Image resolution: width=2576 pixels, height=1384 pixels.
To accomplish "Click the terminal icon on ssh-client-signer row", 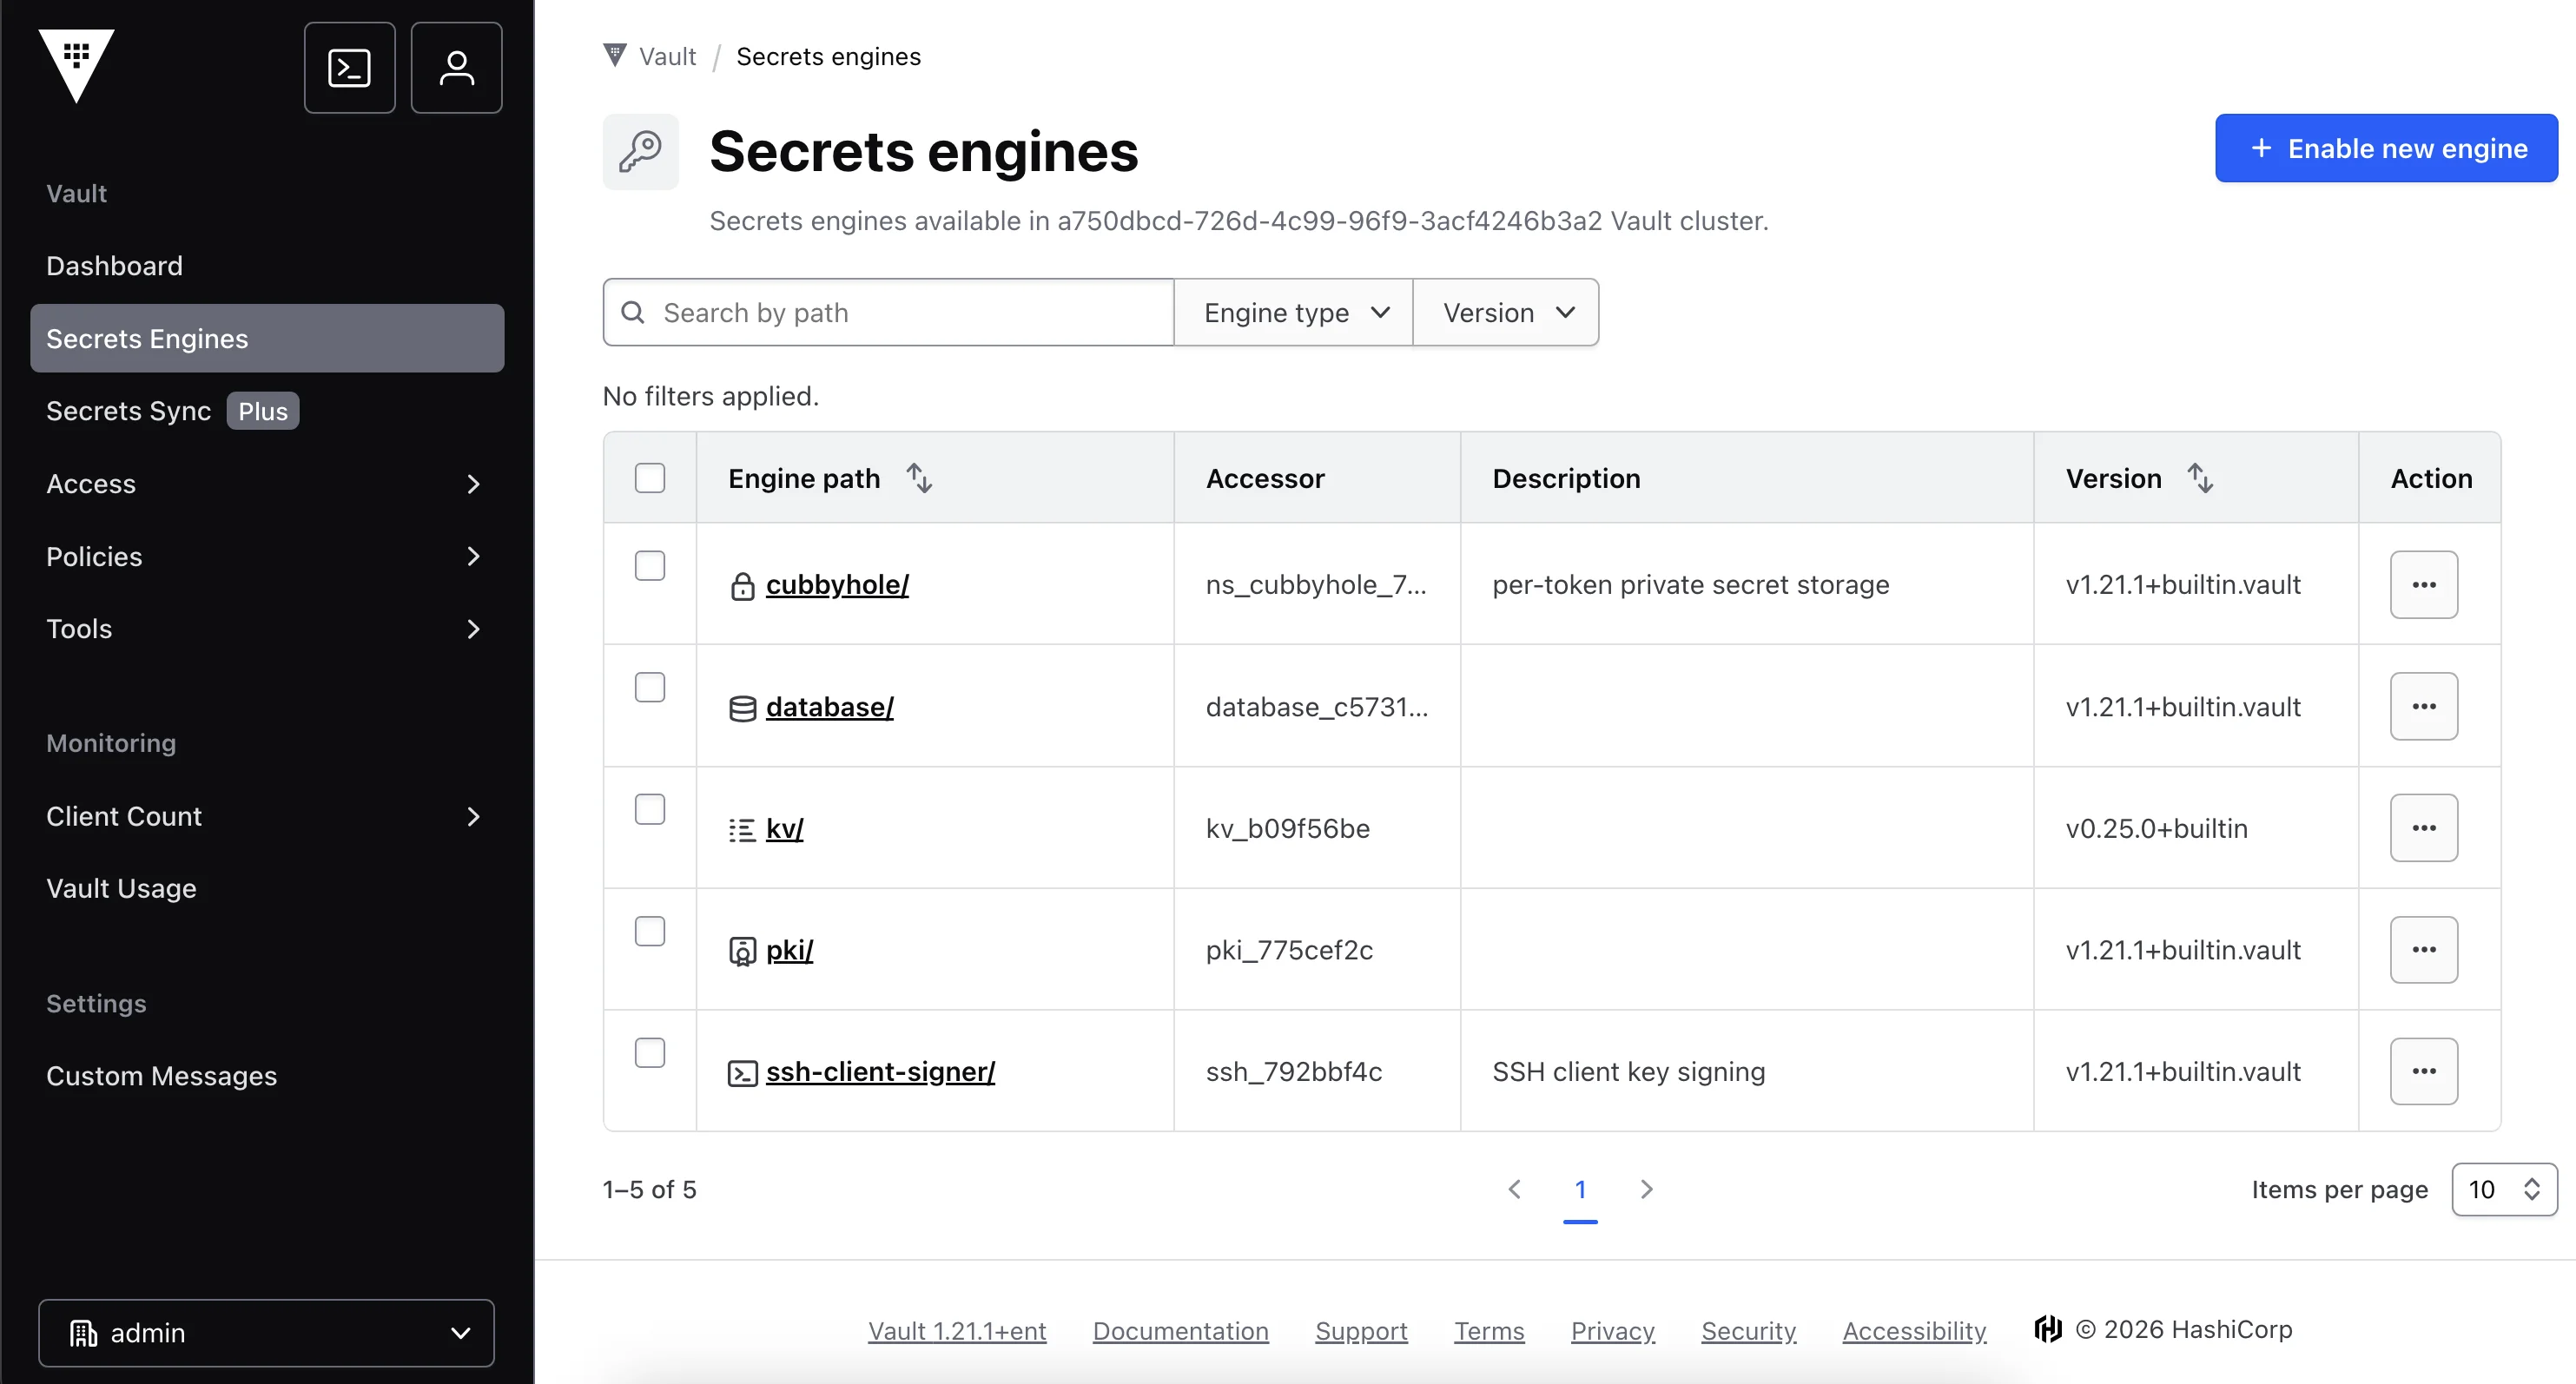I will (742, 1071).
